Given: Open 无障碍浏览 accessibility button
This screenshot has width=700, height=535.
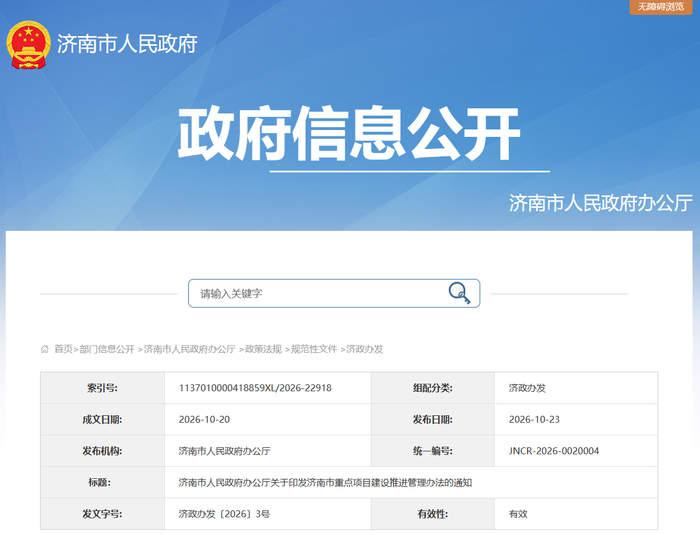Looking at the screenshot, I should pyautogui.click(x=661, y=7).
